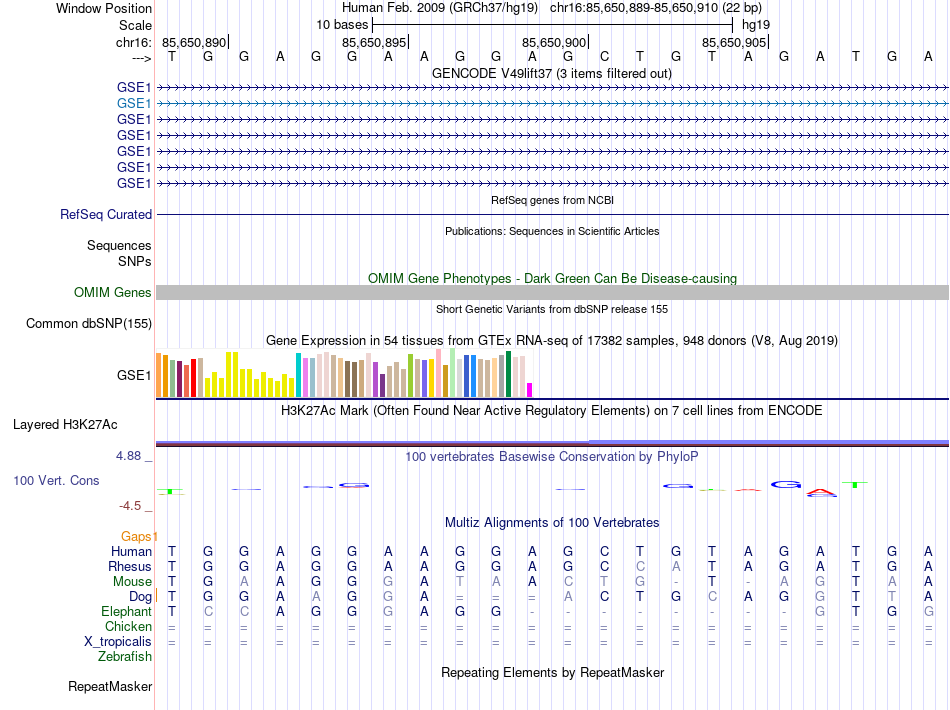Select the light-blue highlighted GSE1 transcript label
This screenshot has width=950, height=710.
click(133, 103)
